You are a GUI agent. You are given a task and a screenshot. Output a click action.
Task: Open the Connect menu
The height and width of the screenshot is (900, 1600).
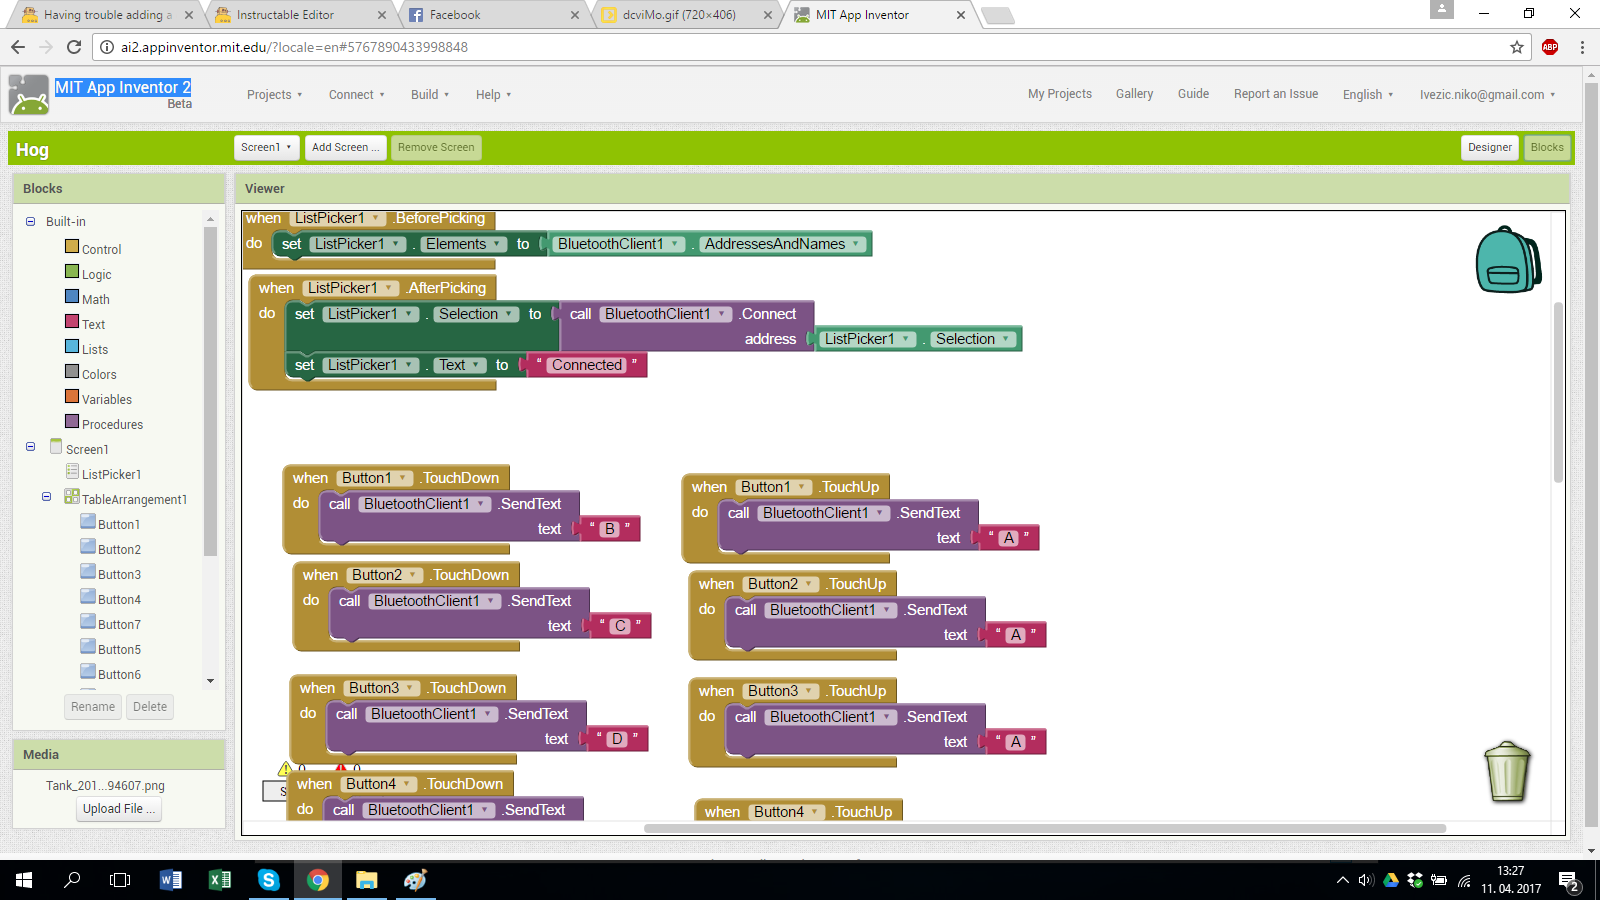(x=356, y=95)
